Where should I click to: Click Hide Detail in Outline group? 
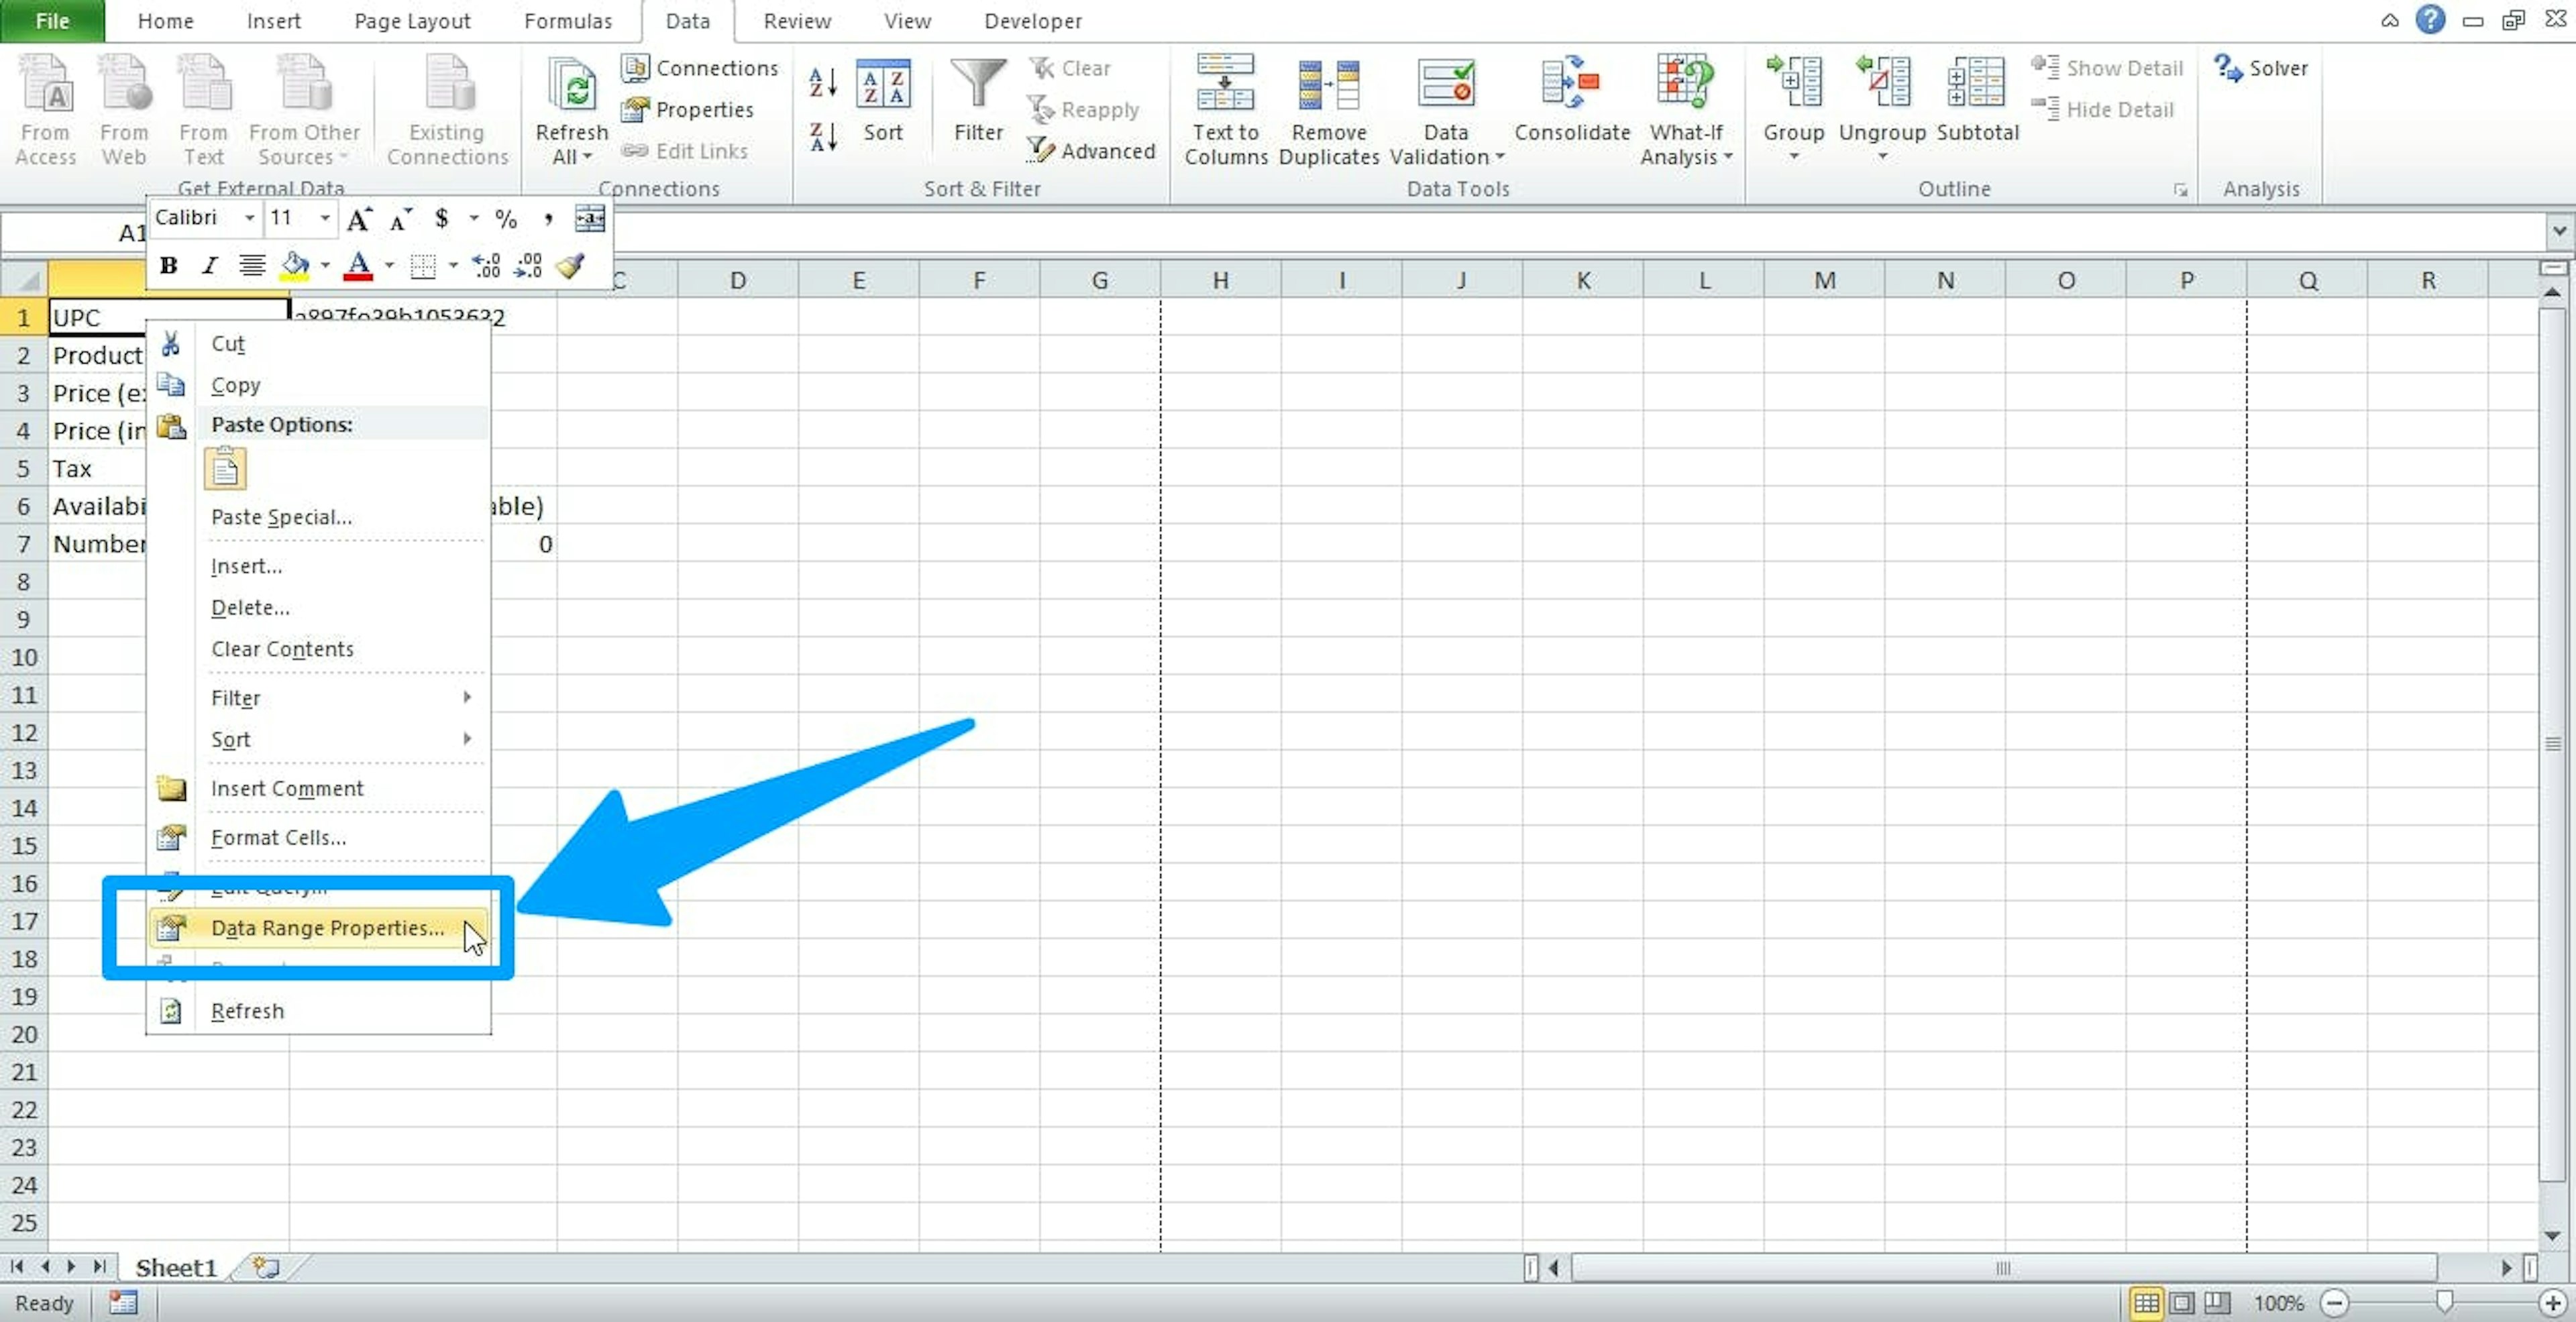(x=2103, y=109)
